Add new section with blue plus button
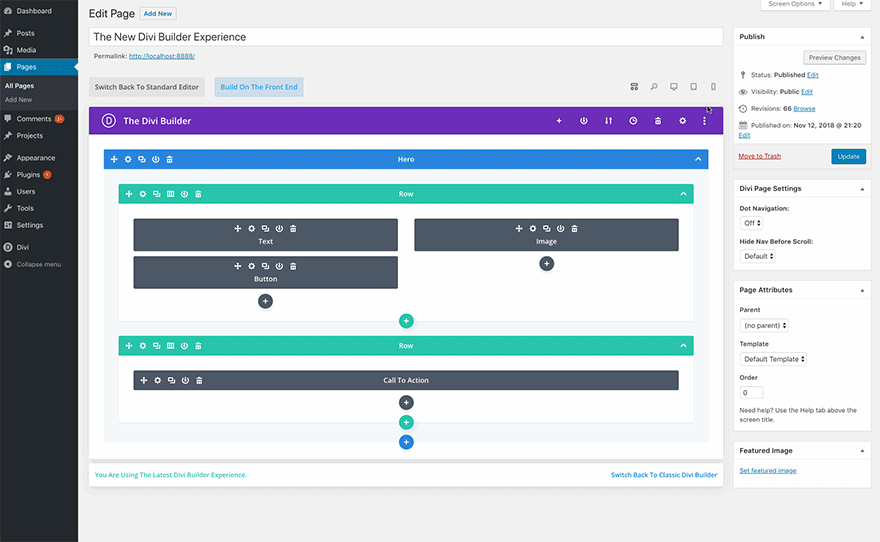The height and width of the screenshot is (542, 880). coord(406,442)
